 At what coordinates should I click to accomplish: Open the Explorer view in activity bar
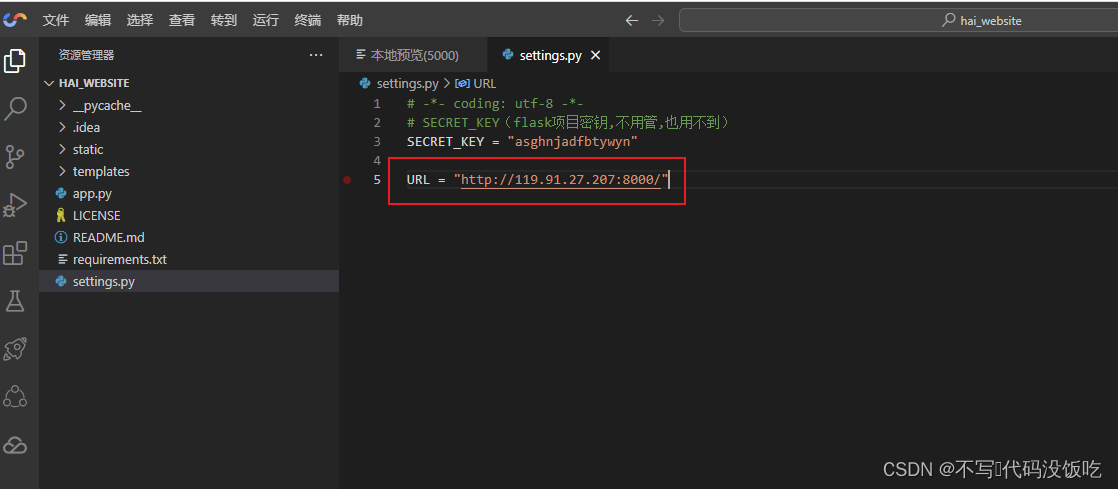coord(15,61)
